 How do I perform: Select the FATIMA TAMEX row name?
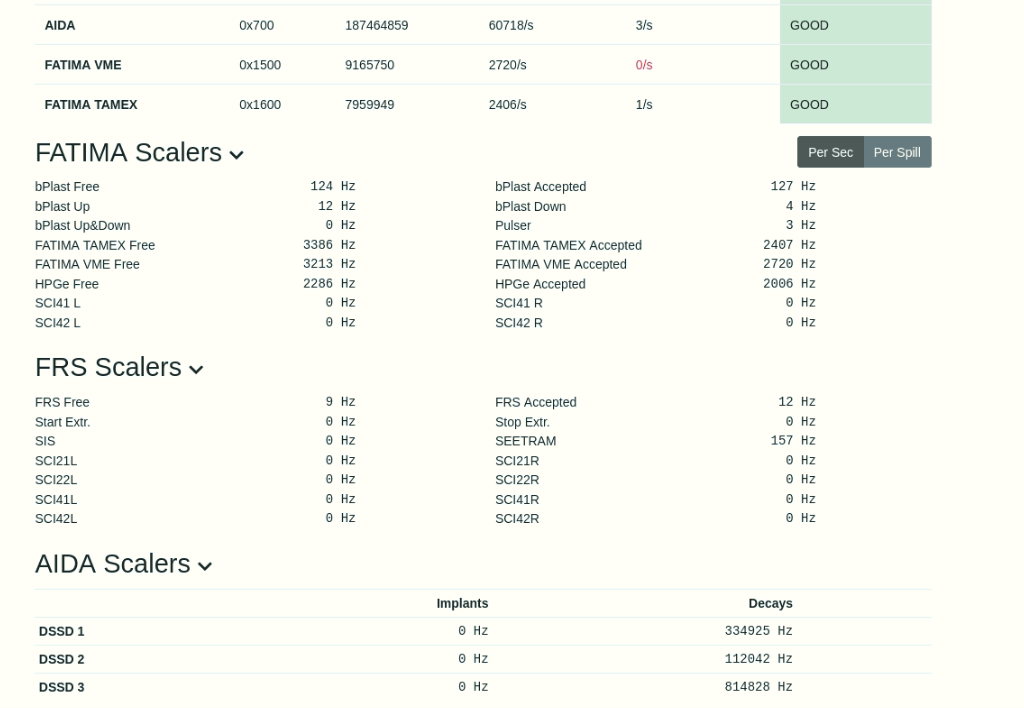click(91, 105)
